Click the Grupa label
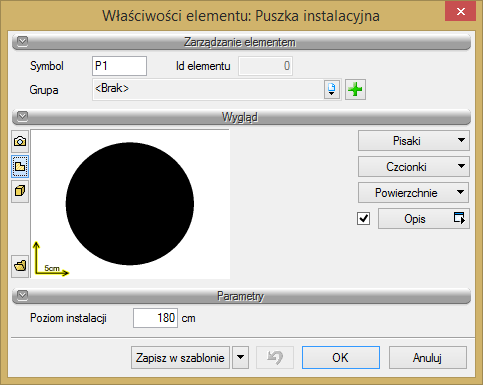The width and height of the screenshot is (483, 385). (x=44, y=90)
